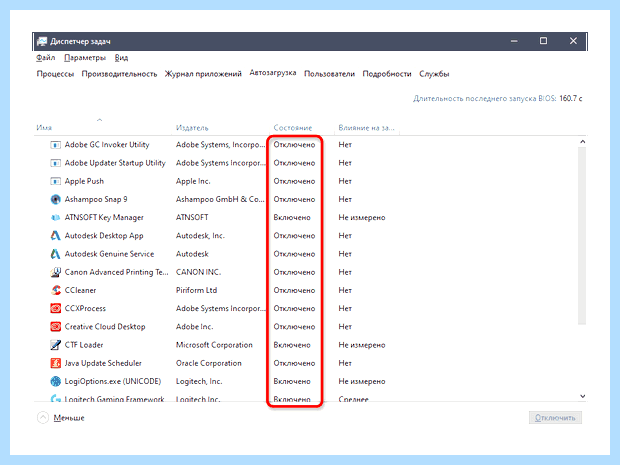Select the Autodesk Desktop App name

(x=104, y=236)
